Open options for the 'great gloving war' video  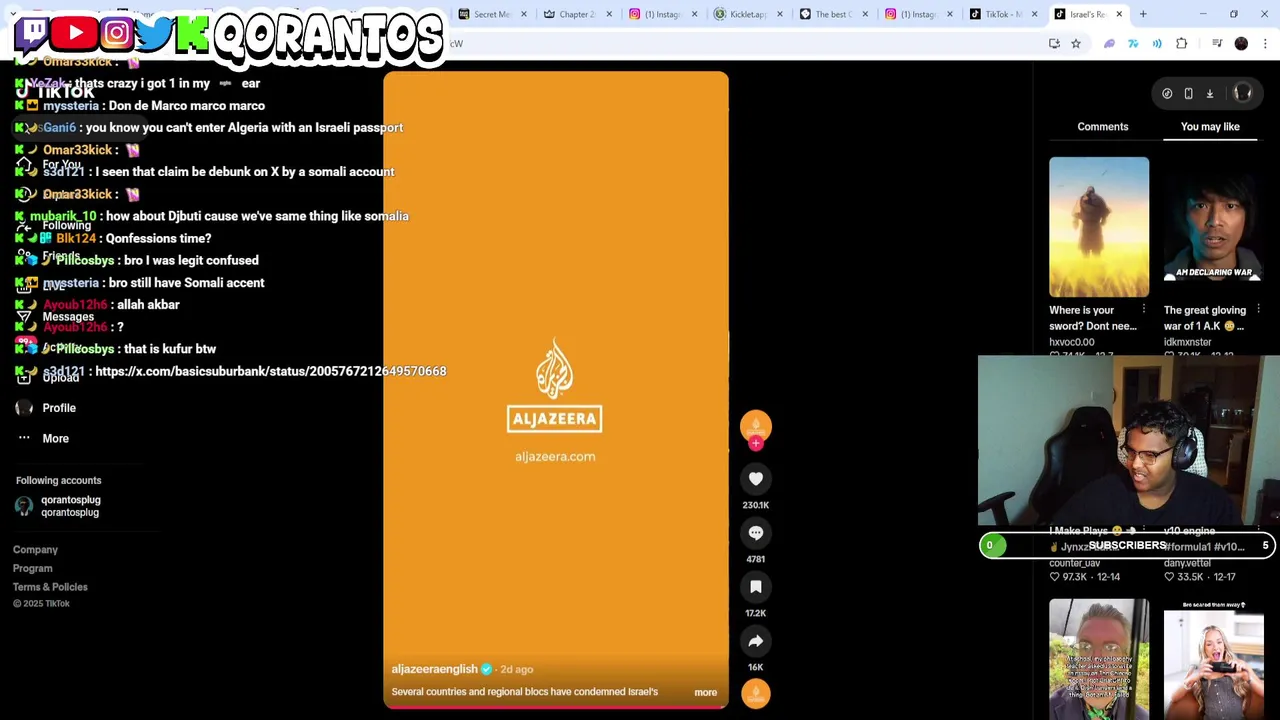tap(1258, 310)
